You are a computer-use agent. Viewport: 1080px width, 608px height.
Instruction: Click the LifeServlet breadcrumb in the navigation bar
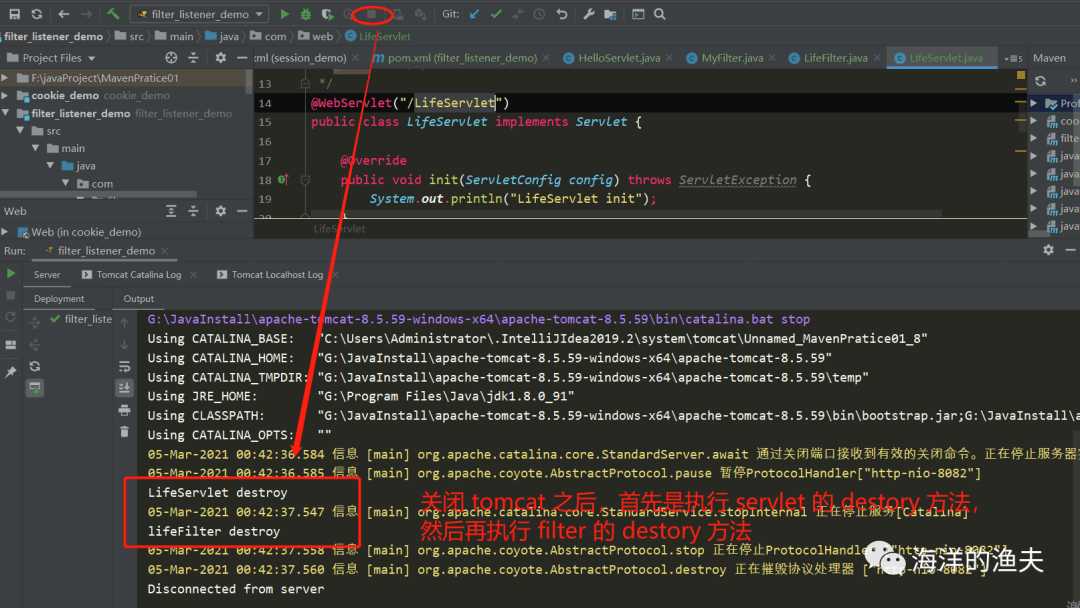[378, 36]
